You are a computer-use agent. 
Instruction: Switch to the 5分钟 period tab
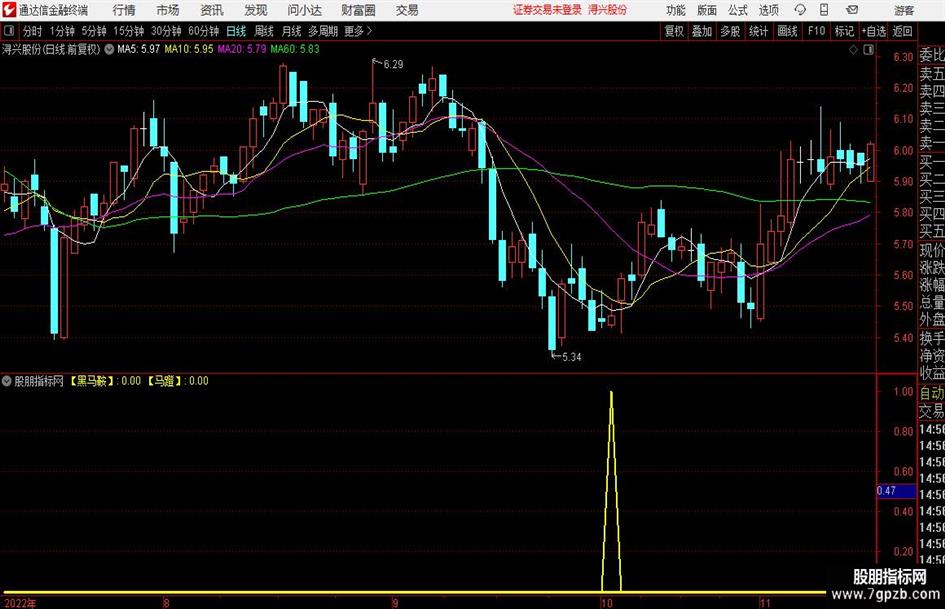[94, 31]
